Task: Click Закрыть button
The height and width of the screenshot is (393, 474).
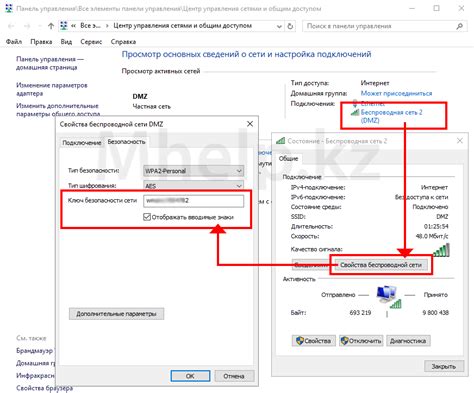Action: [x=444, y=366]
